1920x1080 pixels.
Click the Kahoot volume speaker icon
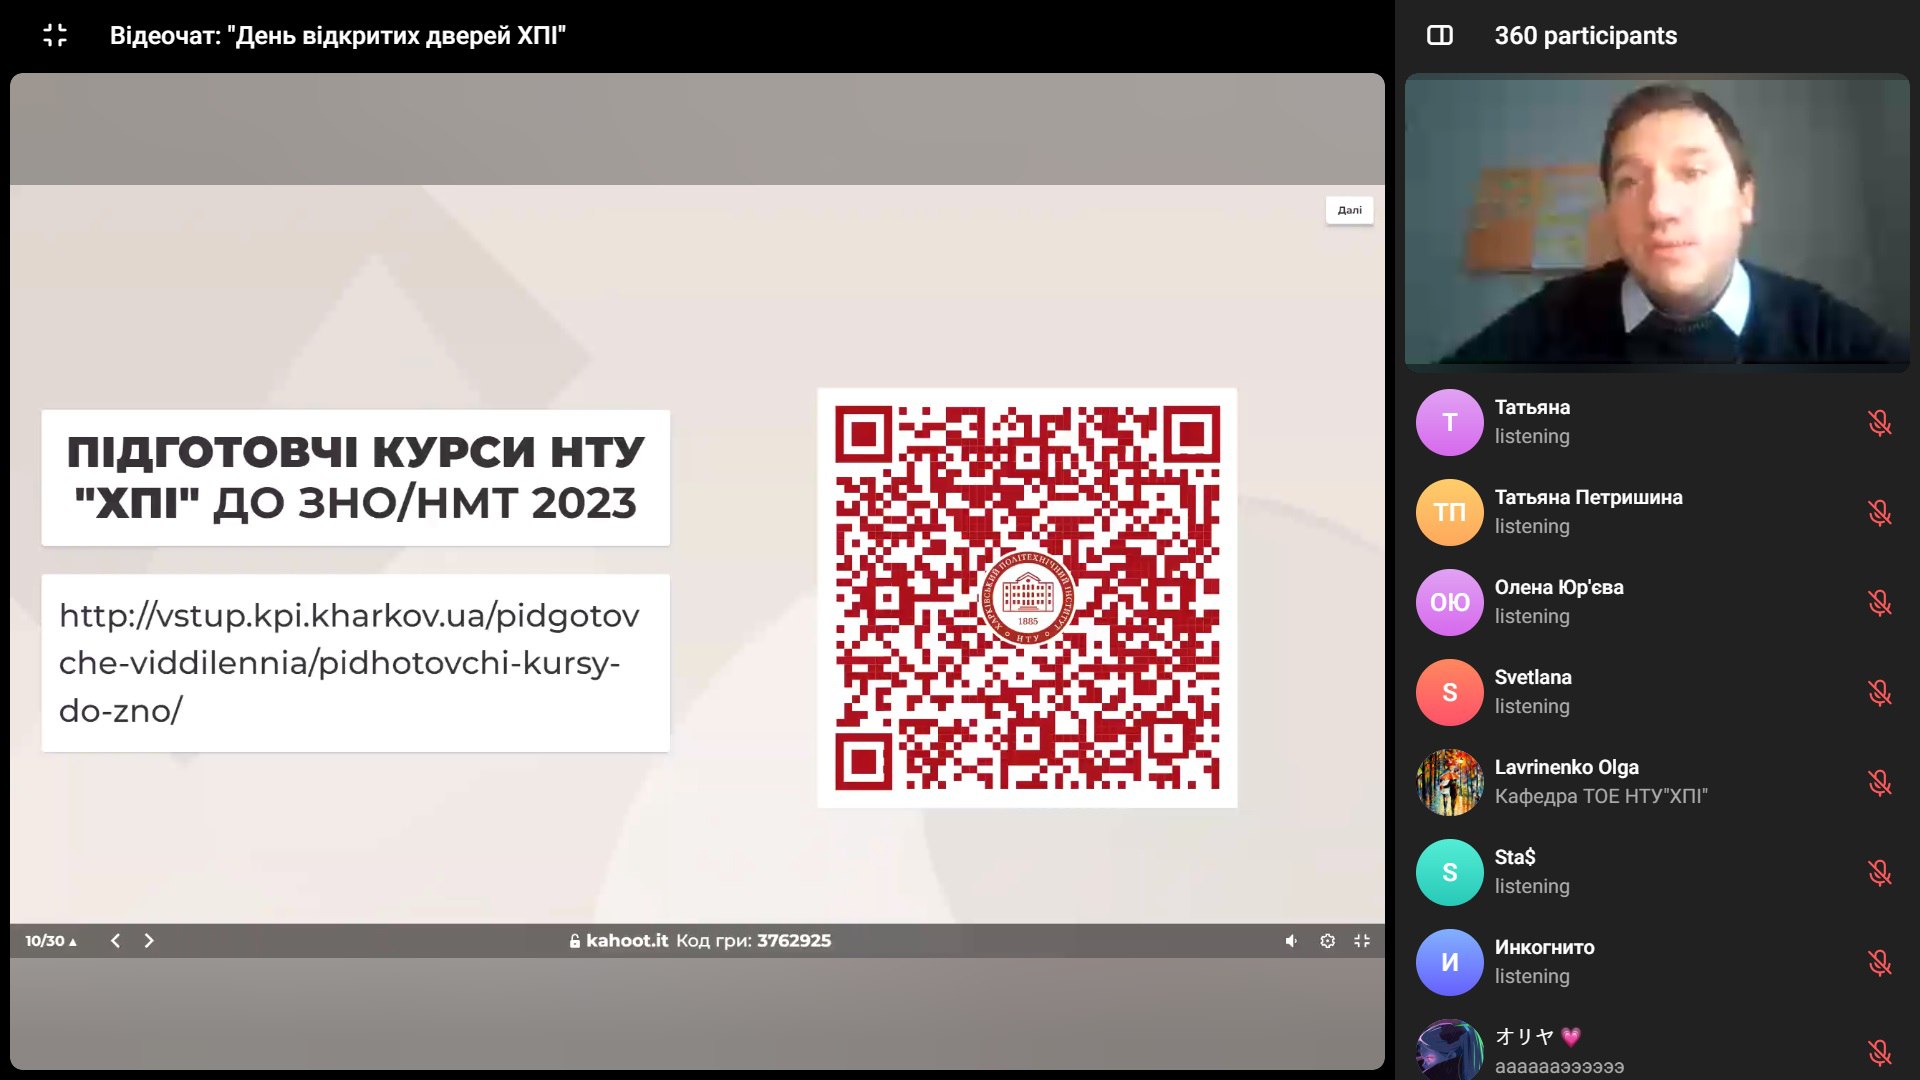click(1292, 941)
